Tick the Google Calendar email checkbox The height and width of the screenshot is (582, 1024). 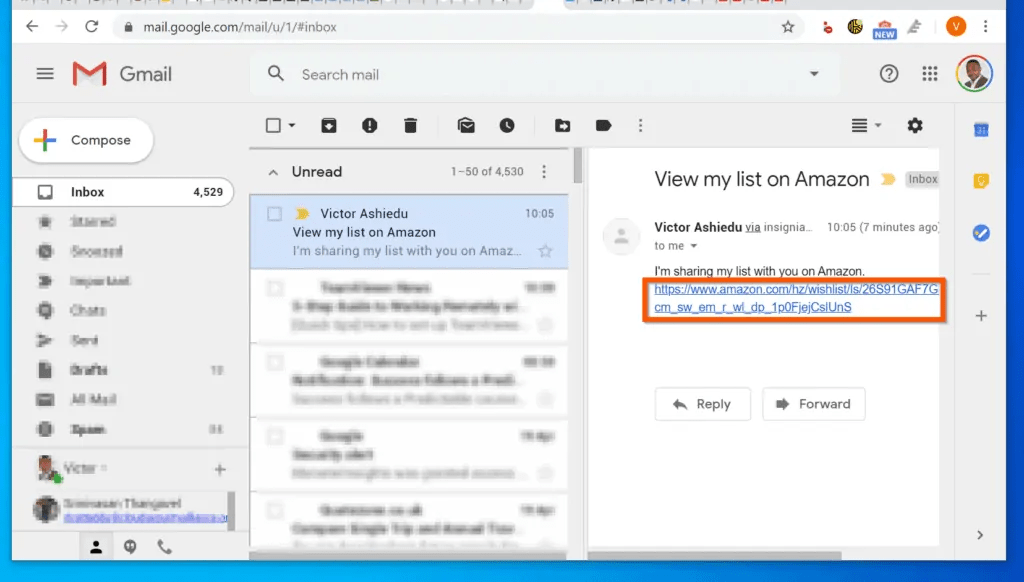273,363
